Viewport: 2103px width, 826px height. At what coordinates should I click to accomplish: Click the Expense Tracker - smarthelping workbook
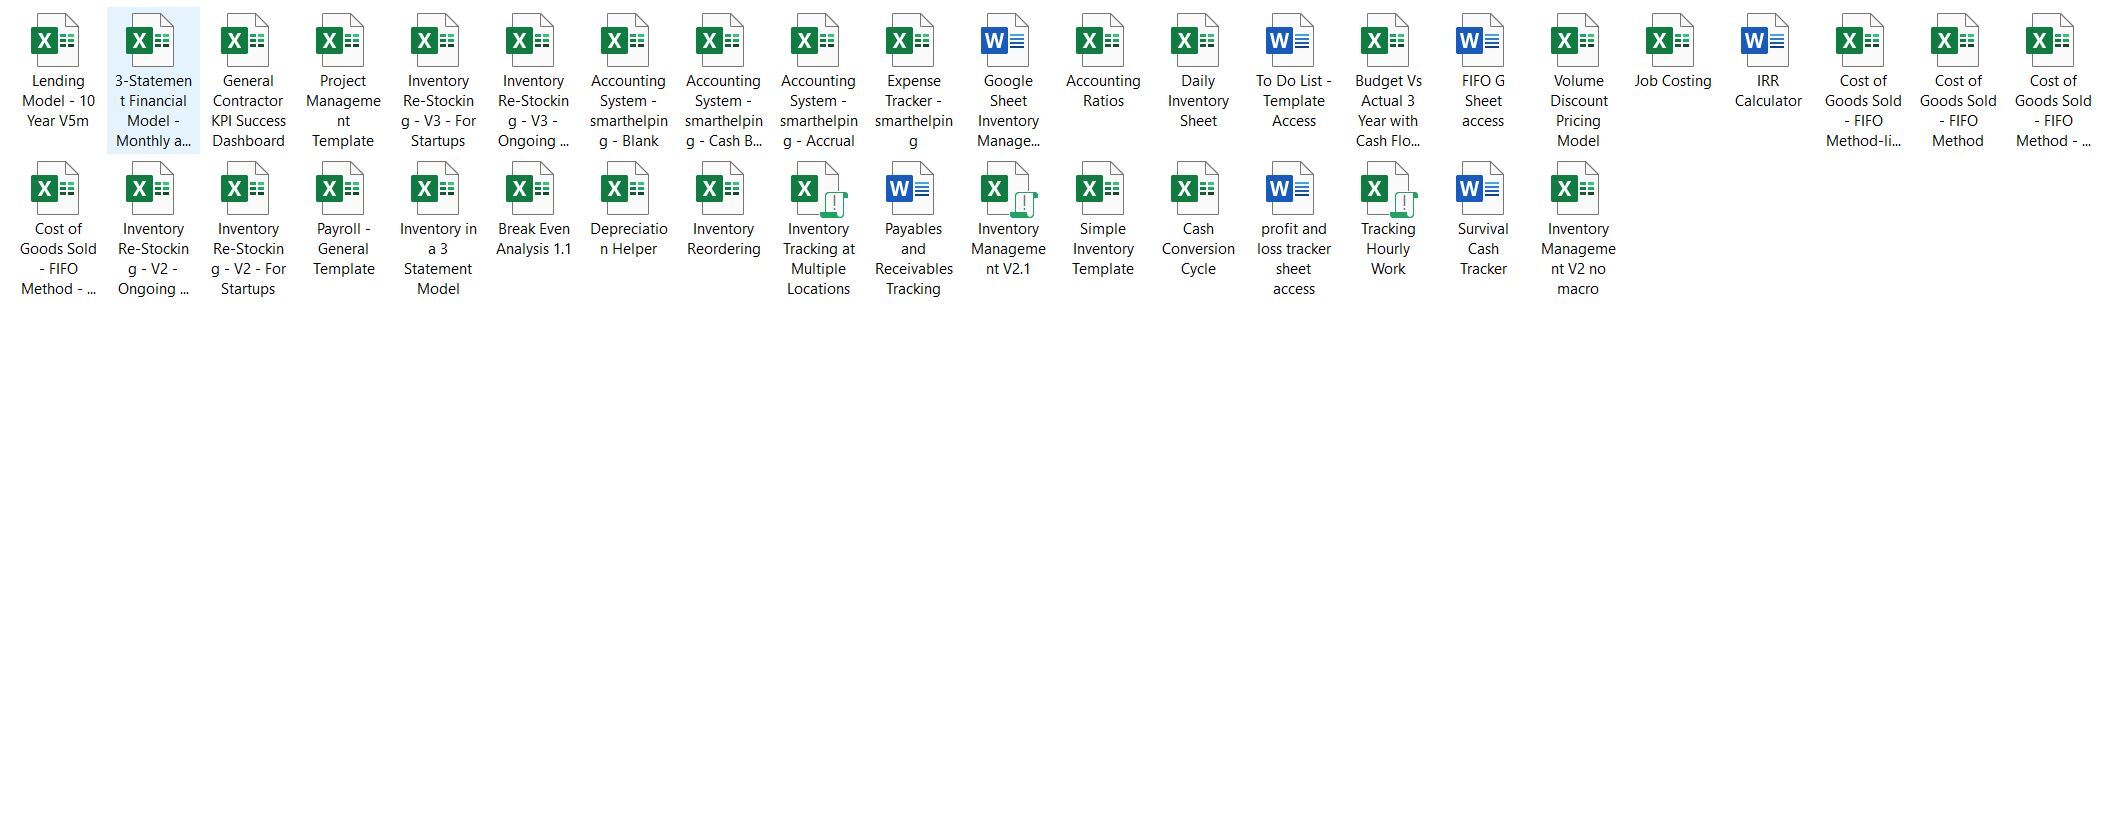(x=912, y=41)
